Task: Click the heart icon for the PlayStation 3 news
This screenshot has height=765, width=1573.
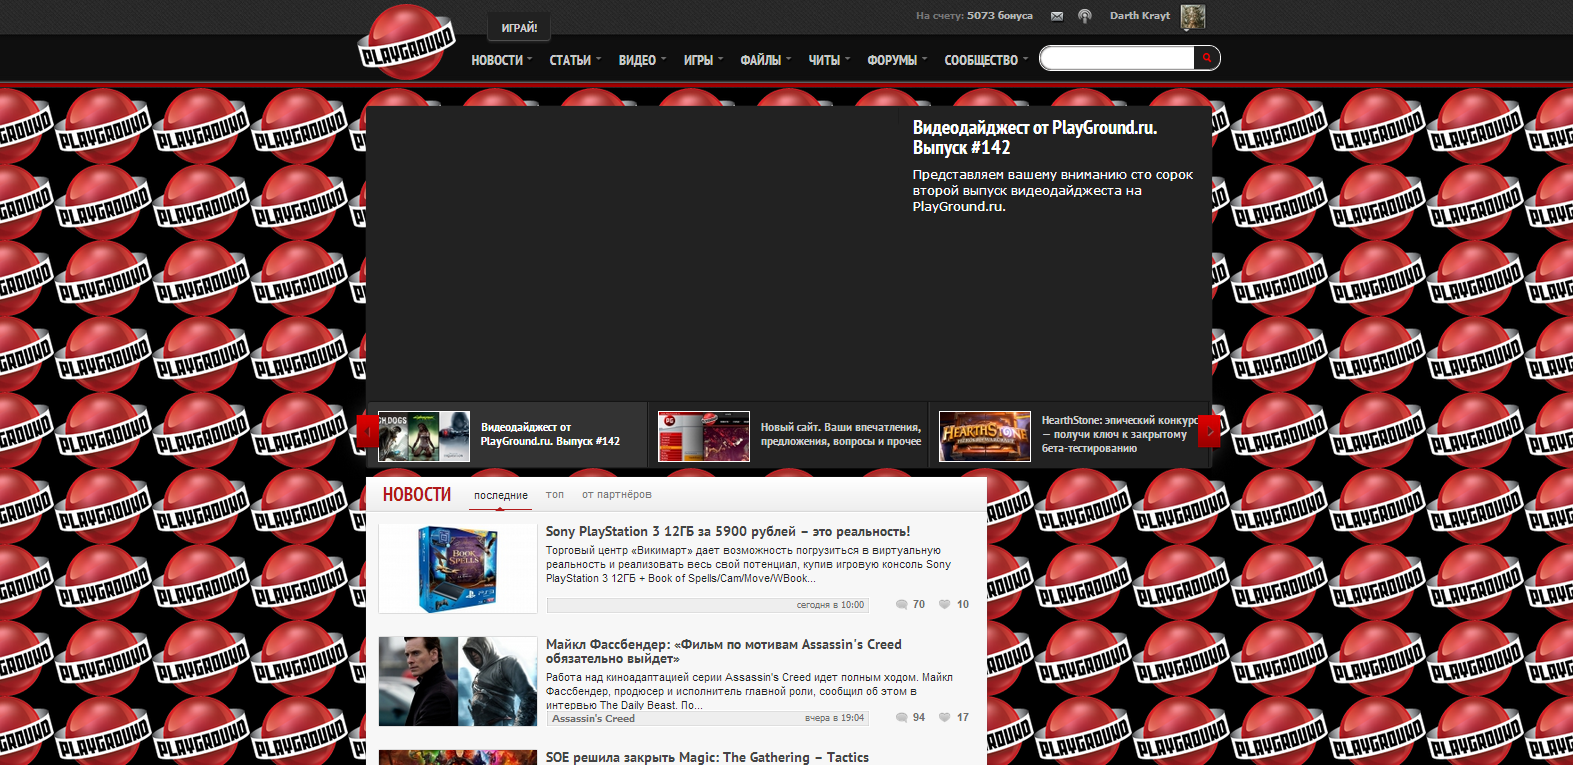Action: click(944, 605)
